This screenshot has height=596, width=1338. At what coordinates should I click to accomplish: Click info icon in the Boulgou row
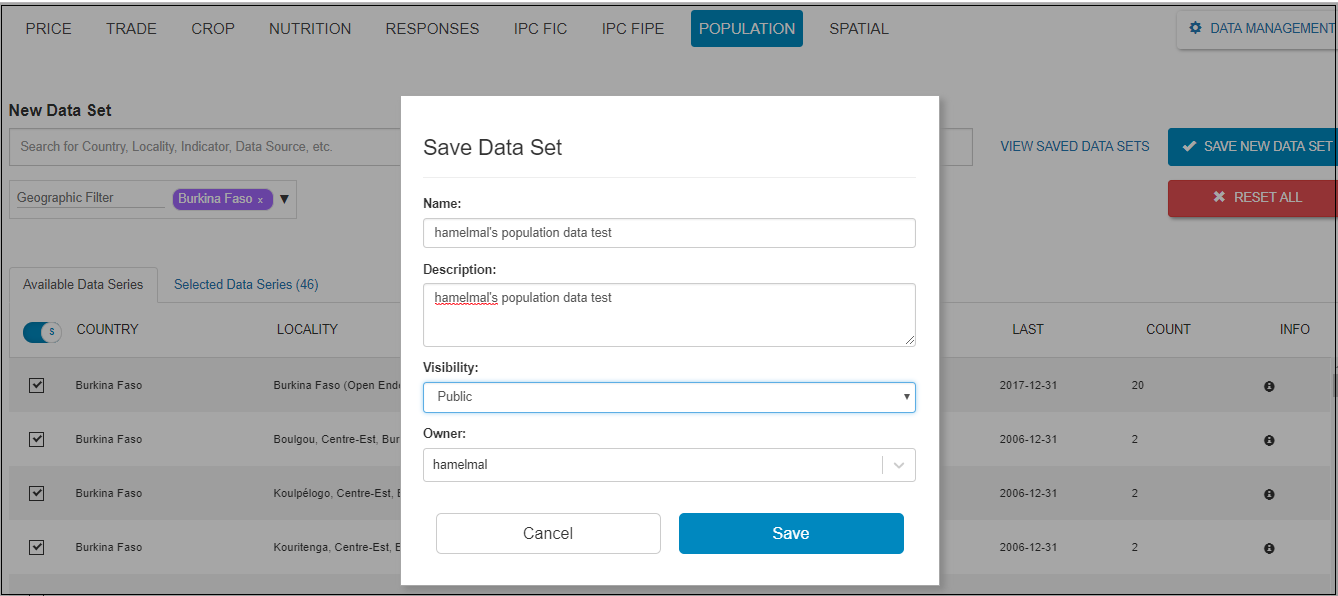coord(1269,440)
